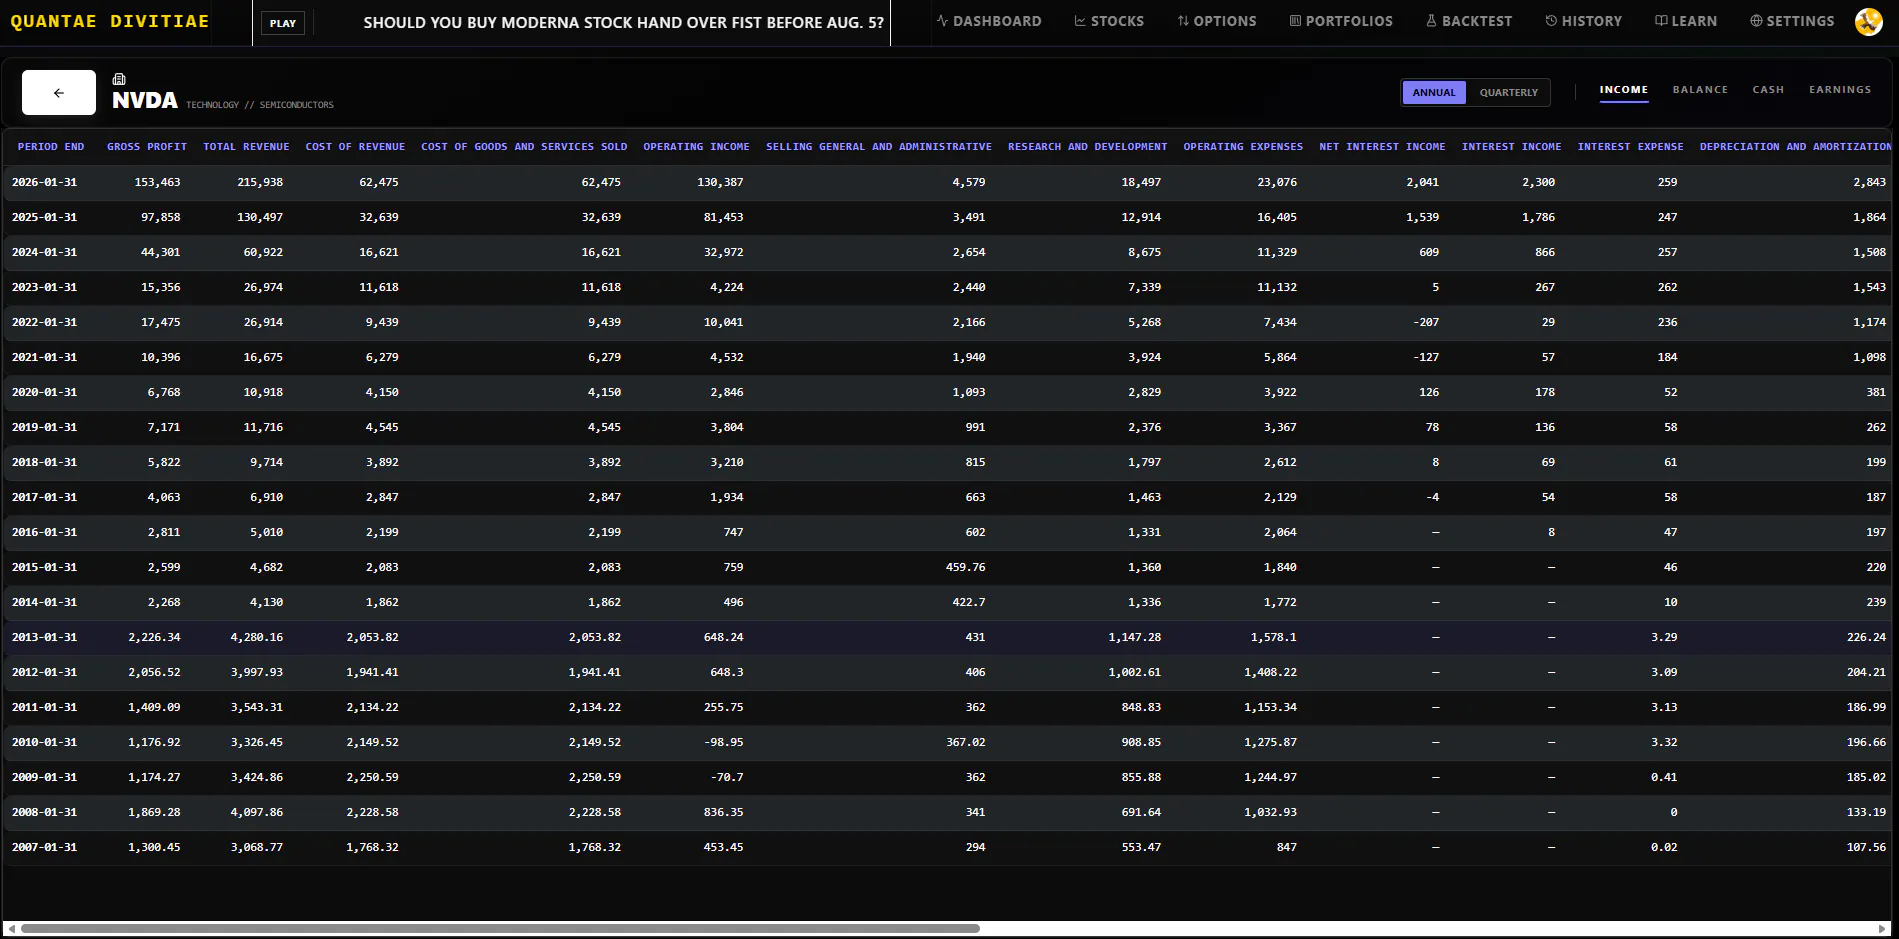This screenshot has height=939, width=1899.
Task: Click total revenue value 215,938
Action: (260, 182)
